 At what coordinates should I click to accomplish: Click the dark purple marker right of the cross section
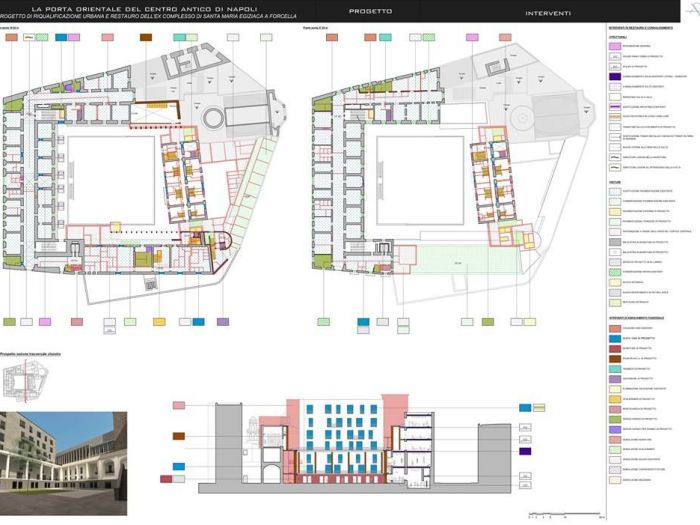pos(526,451)
